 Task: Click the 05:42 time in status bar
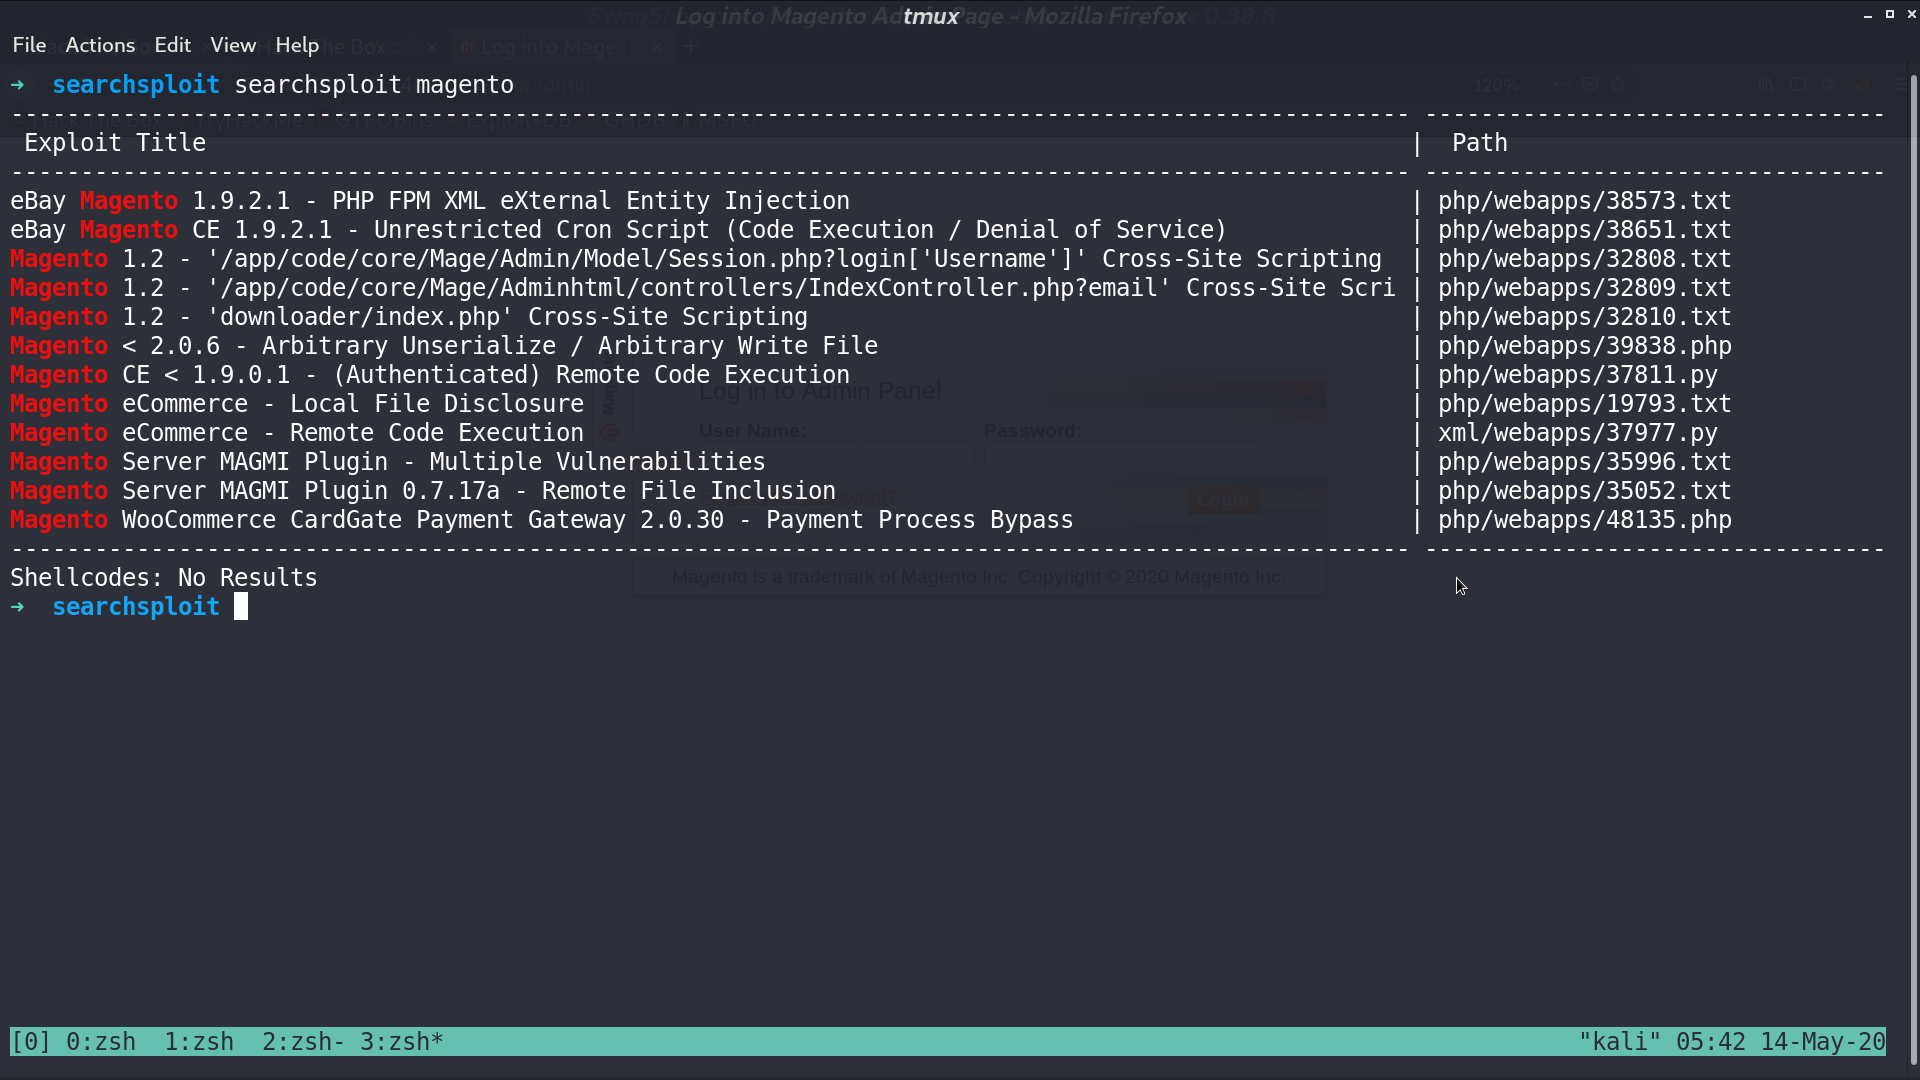tap(1711, 1042)
